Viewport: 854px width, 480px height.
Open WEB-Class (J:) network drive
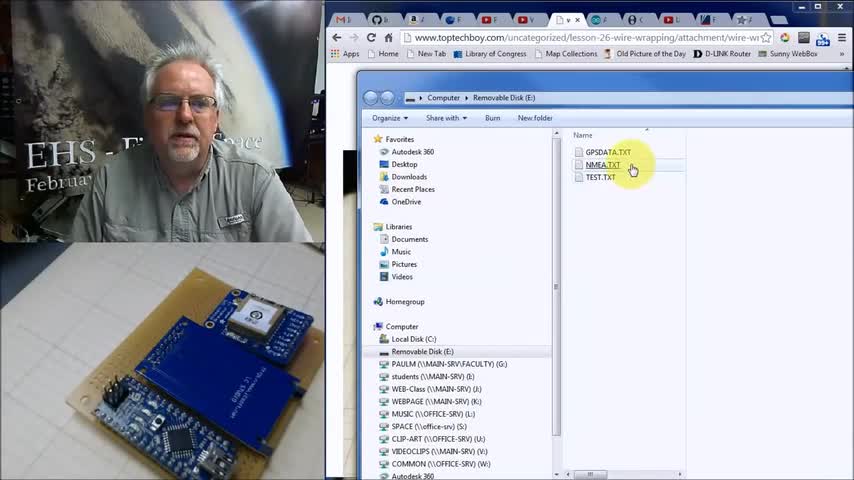click(436, 390)
